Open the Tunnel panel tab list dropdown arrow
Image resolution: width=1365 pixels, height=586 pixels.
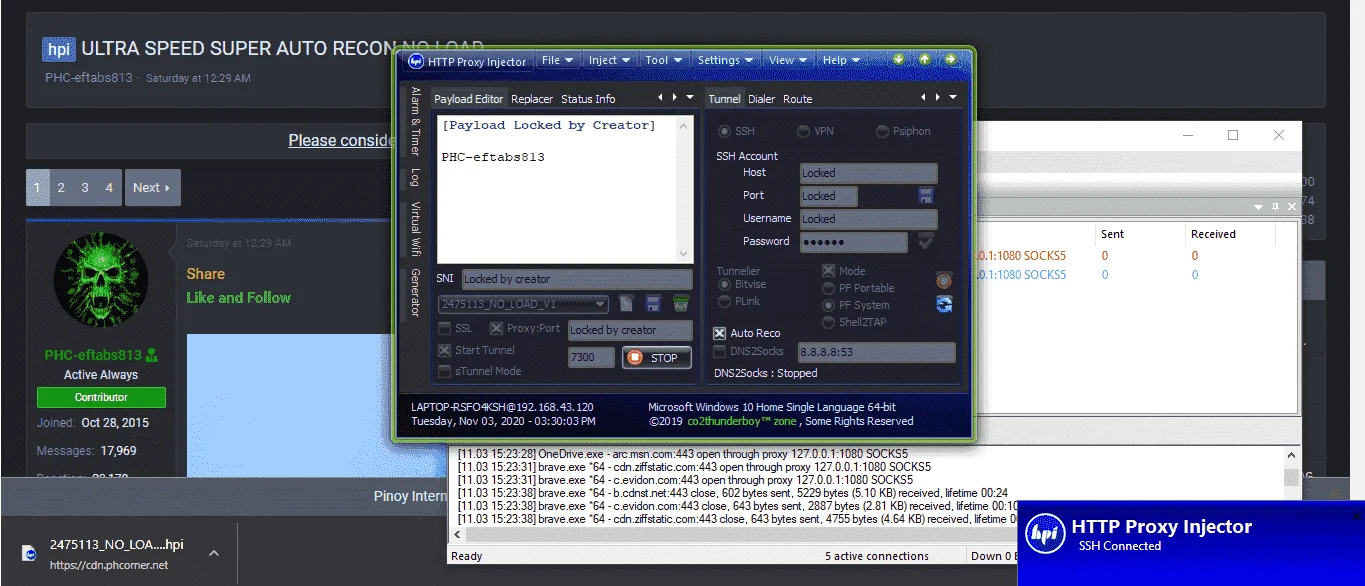pos(953,97)
